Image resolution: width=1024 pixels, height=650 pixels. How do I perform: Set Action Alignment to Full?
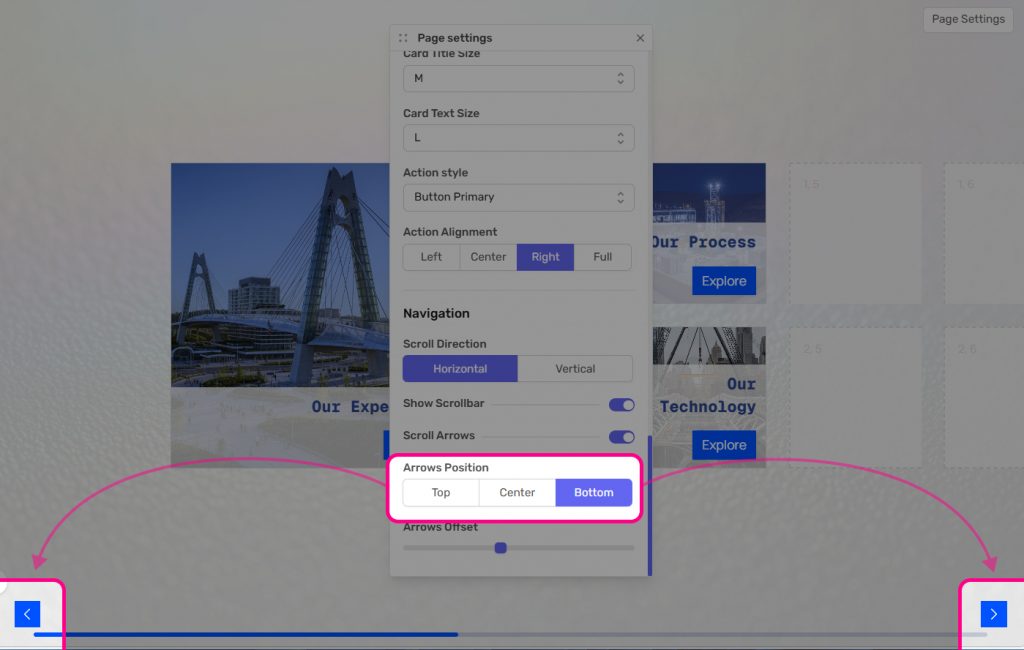[x=602, y=257]
